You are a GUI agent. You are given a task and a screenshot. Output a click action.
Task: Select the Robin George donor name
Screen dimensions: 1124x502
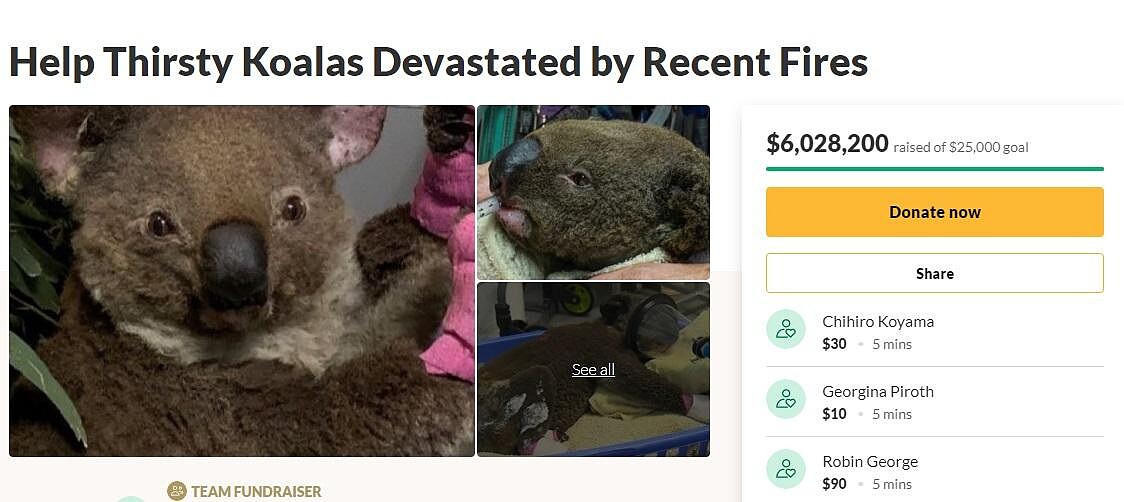click(870, 461)
